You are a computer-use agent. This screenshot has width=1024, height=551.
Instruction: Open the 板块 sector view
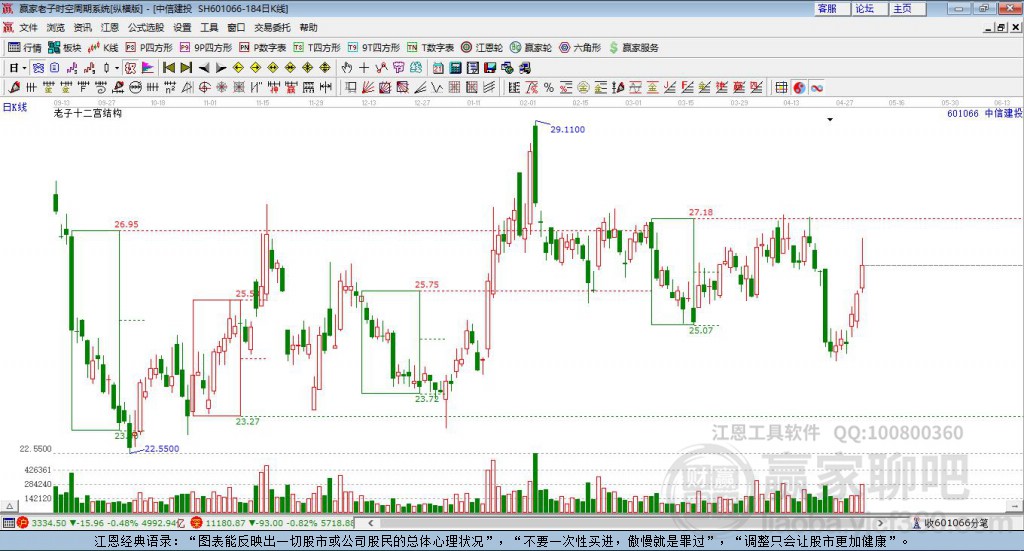pyautogui.click(x=64, y=48)
